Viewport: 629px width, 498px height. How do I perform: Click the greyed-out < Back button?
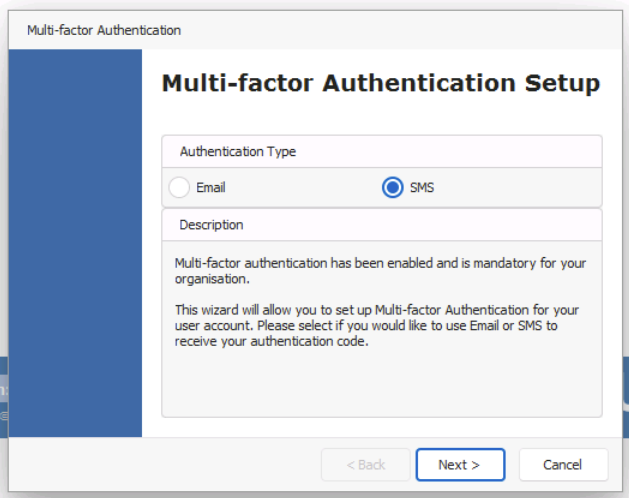[x=365, y=465]
